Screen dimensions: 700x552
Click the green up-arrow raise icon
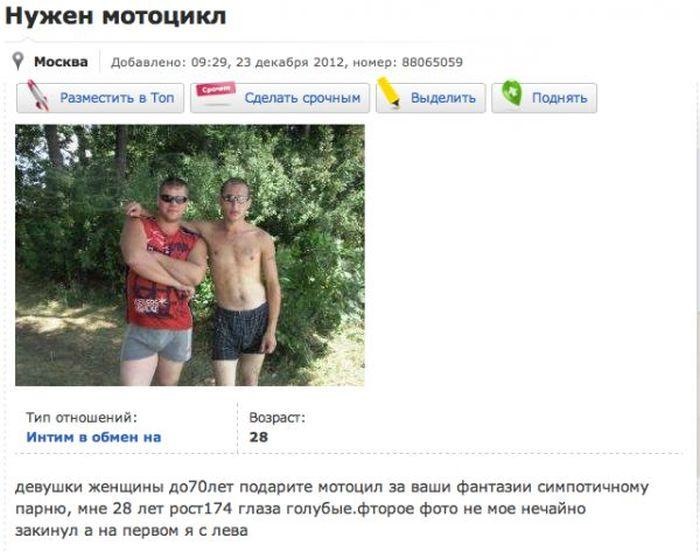[512, 93]
